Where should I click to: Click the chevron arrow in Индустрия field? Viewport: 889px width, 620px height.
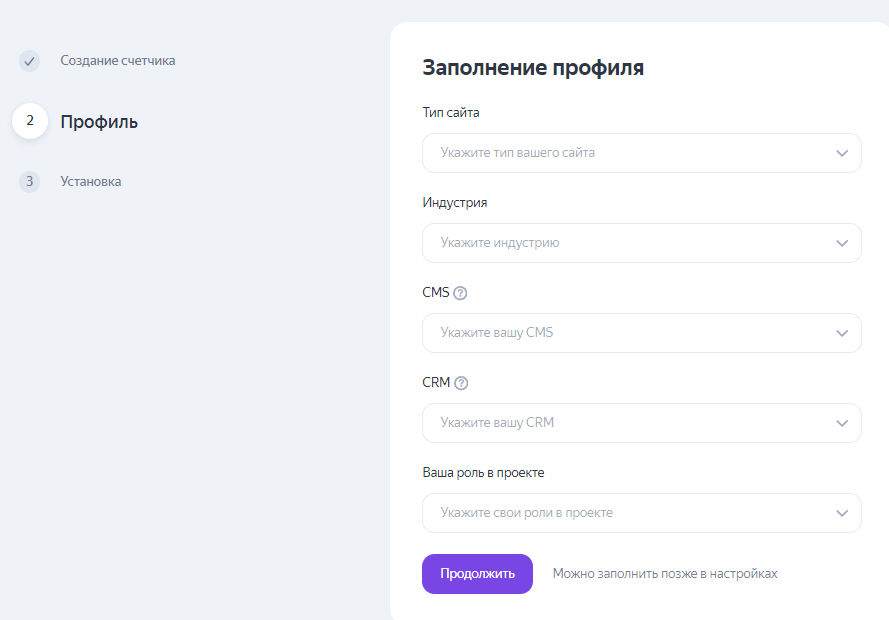click(842, 243)
